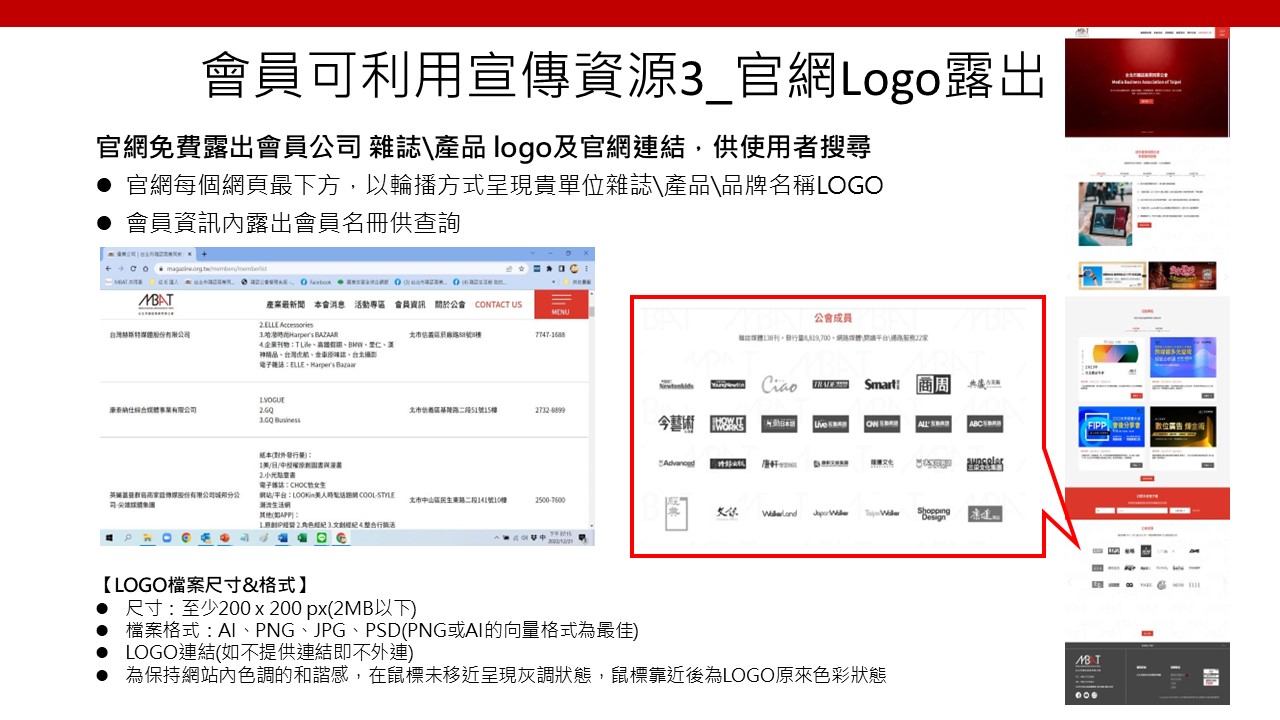Click the Live 互動英語 logo

coord(831,424)
